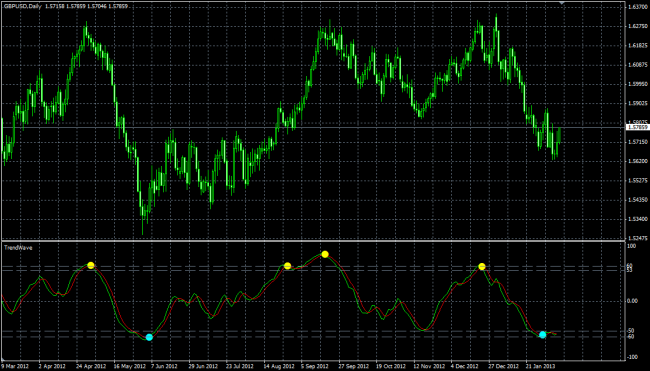Click the 100 level on indicator scale
The image size is (650, 371).
(x=632, y=246)
